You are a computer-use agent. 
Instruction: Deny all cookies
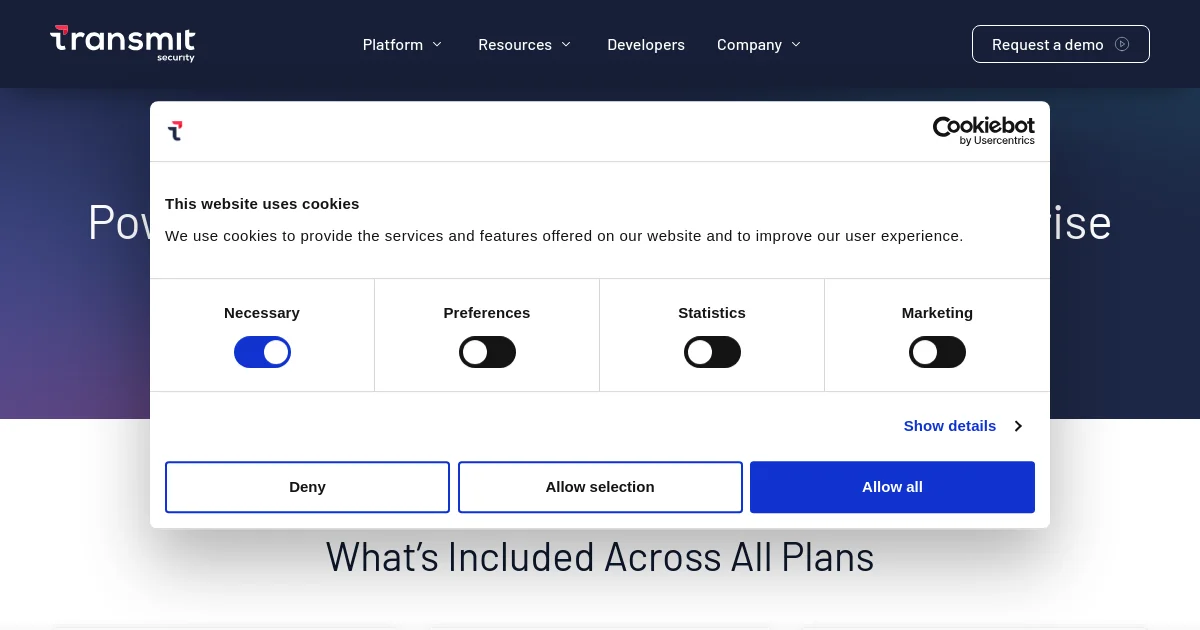click(x=307, y=487)
